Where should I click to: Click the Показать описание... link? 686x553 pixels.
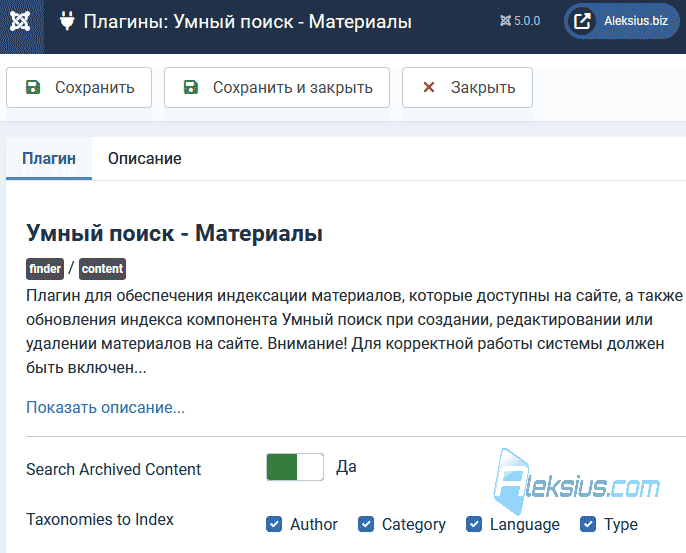pos(105,407)
